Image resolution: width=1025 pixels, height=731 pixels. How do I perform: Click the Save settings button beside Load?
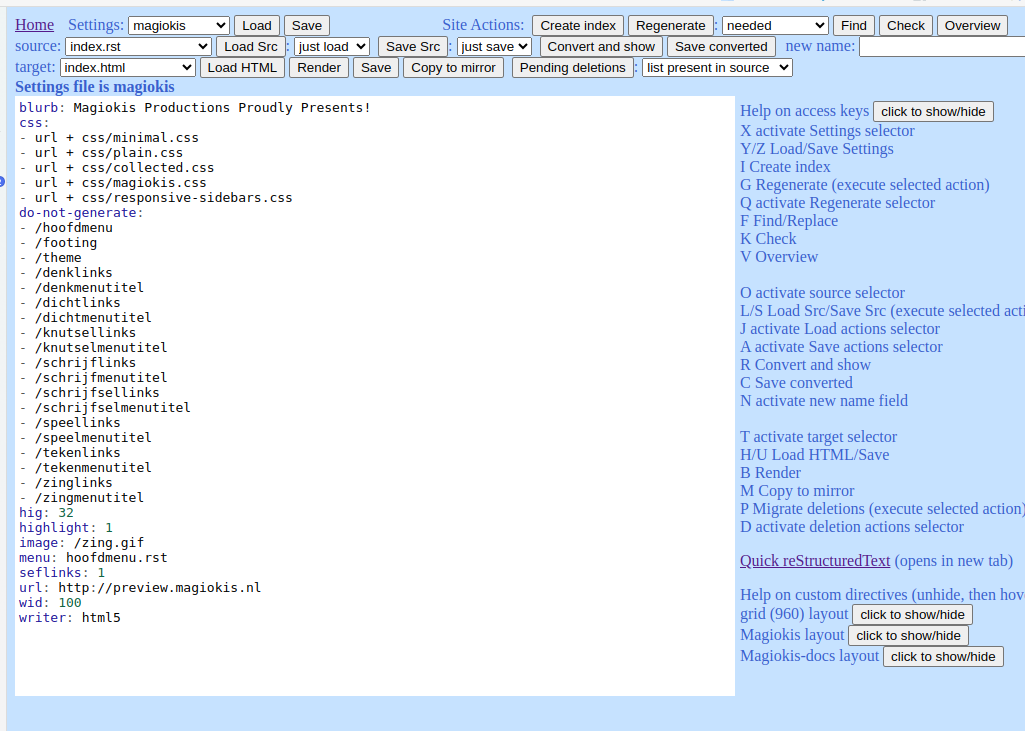(307, 26)
